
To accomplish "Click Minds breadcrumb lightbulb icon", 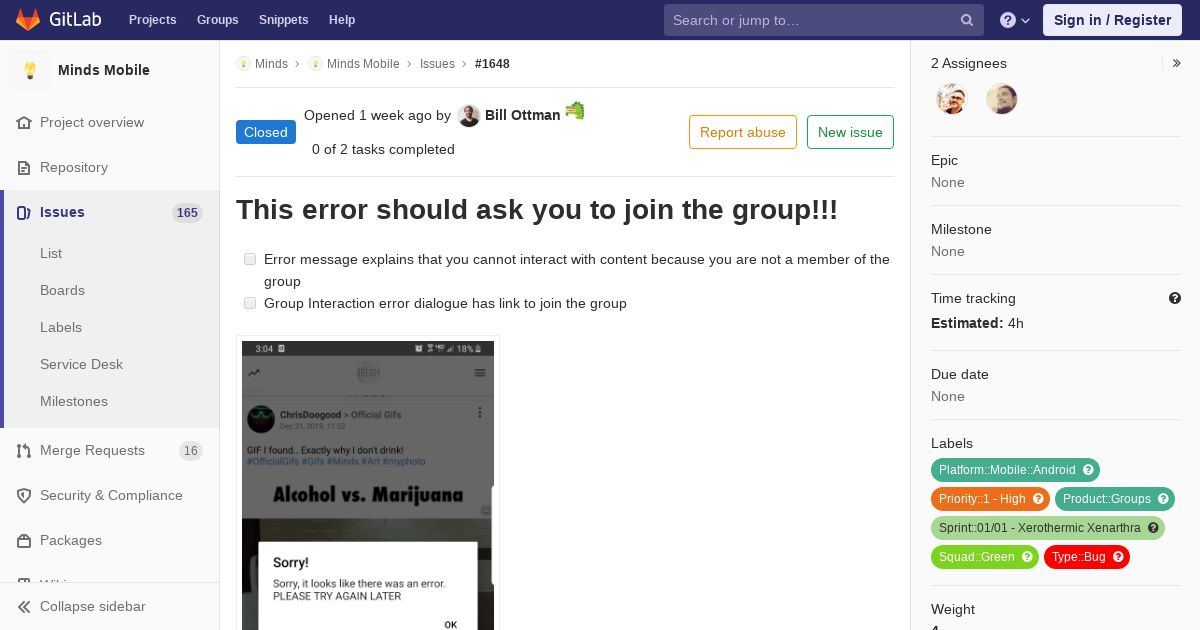I will 243,63.
